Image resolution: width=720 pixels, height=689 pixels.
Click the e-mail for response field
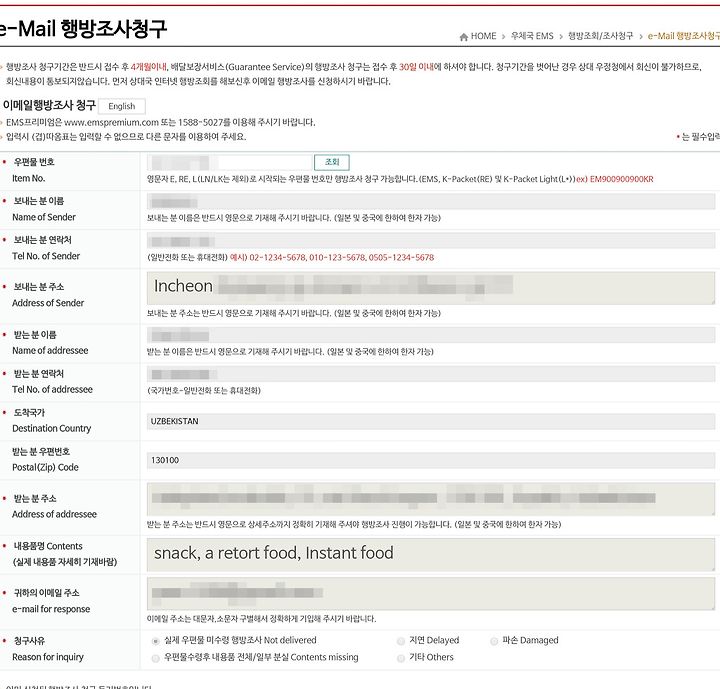pos(431,594)
